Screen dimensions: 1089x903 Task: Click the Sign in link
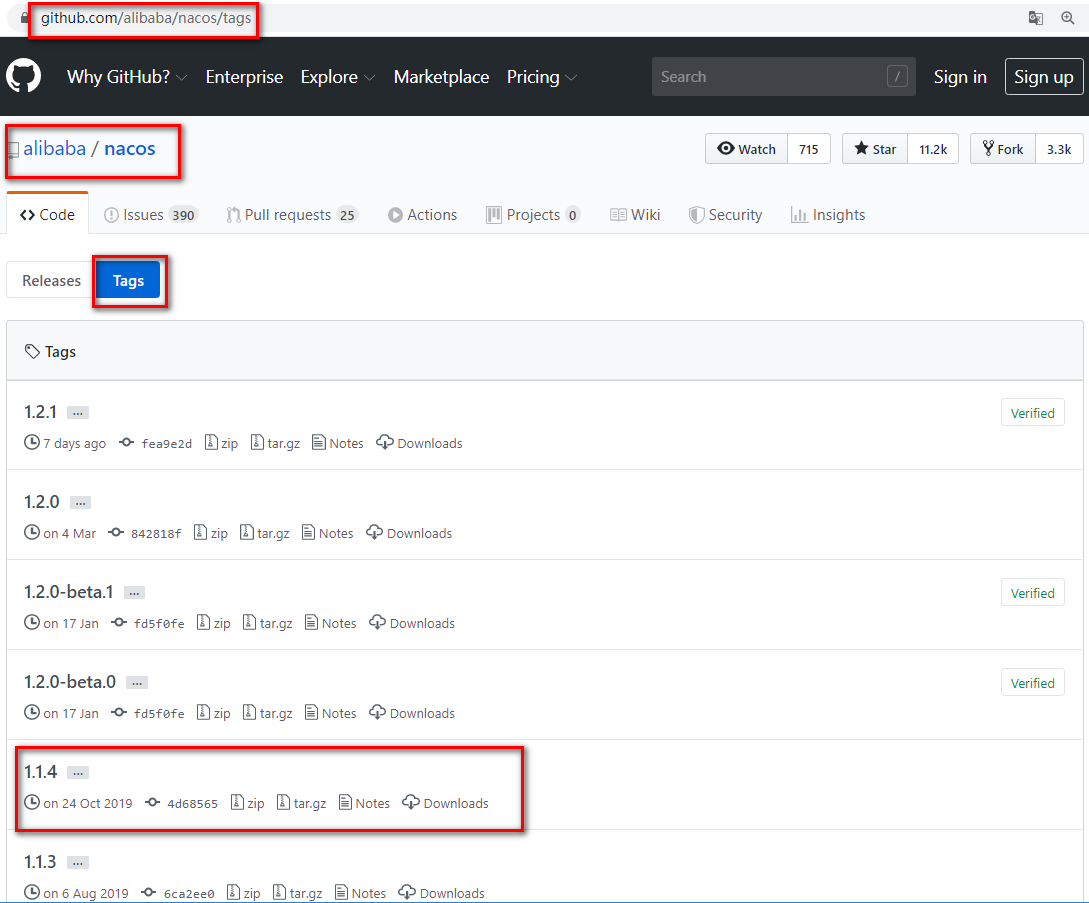pos(960,76)
